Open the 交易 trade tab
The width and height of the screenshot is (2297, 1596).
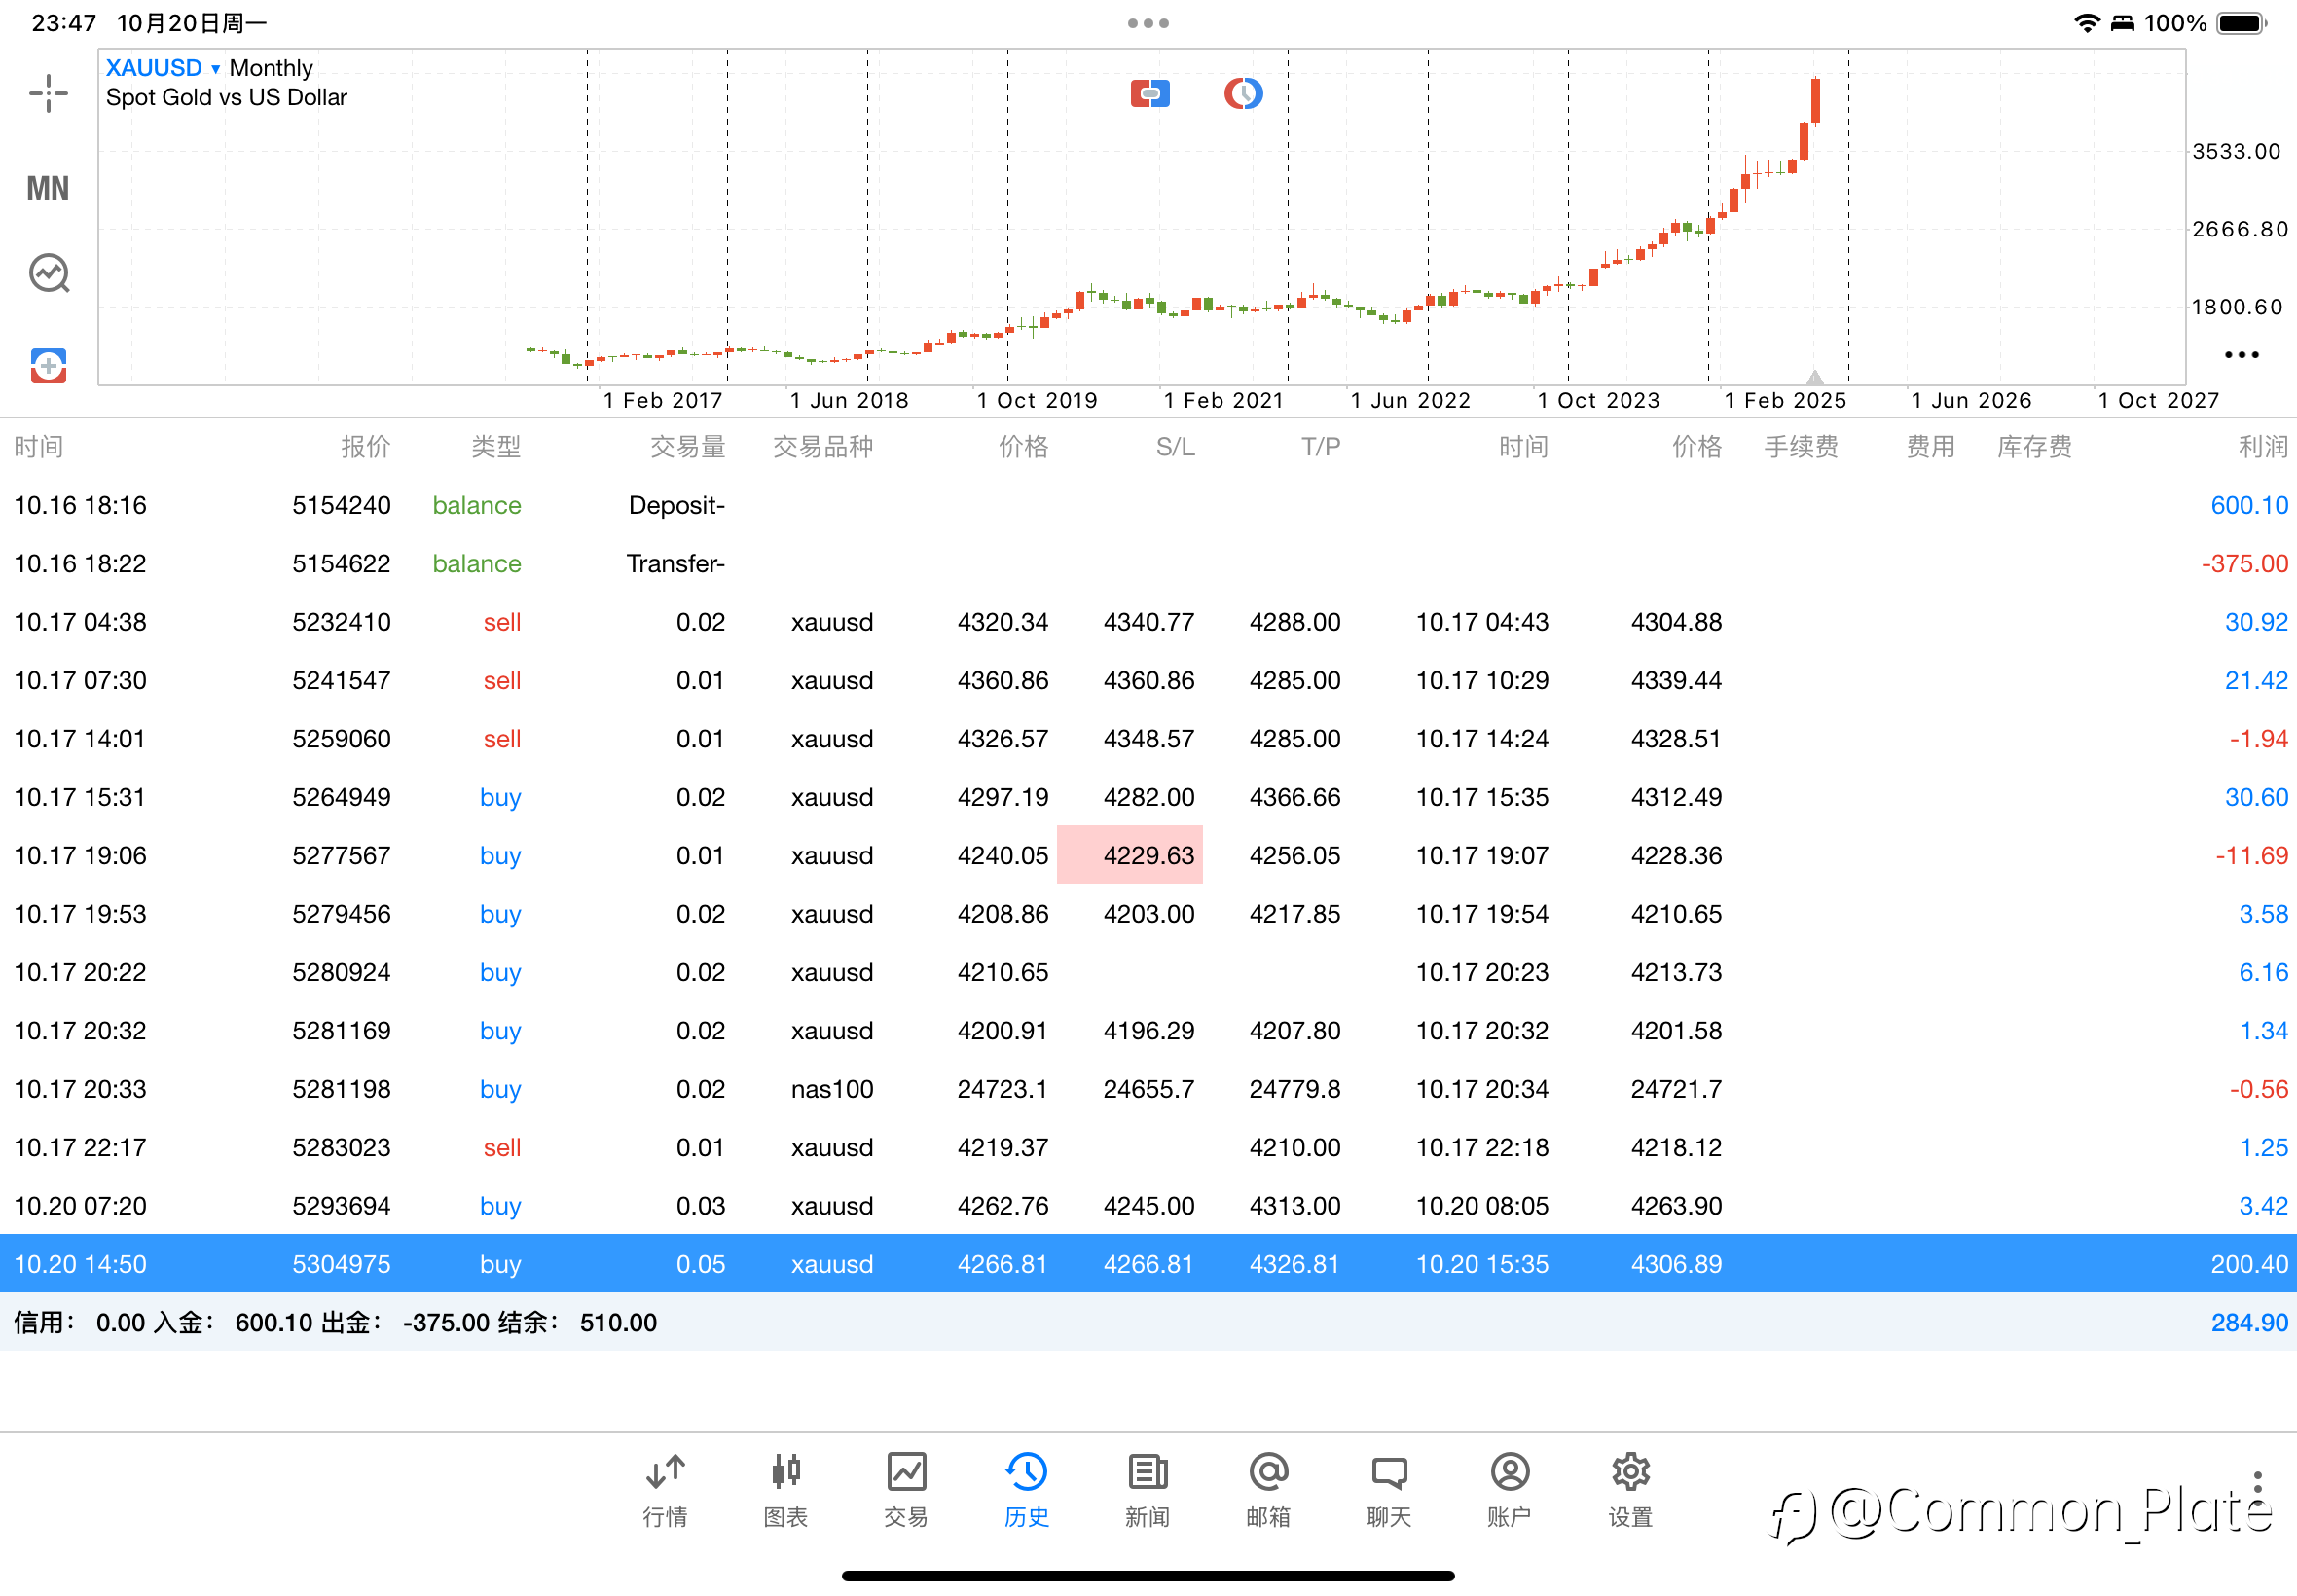coord(906,1490)
